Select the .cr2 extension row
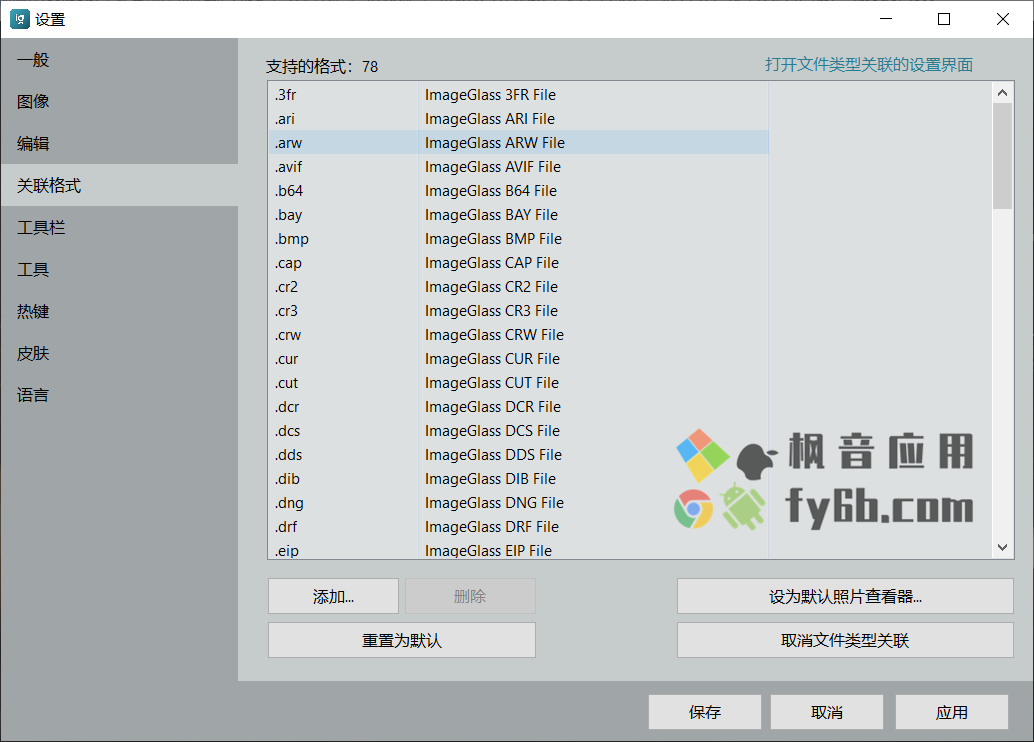The image size is (1034, 742). pyautogui.click(x=518, y=287)
